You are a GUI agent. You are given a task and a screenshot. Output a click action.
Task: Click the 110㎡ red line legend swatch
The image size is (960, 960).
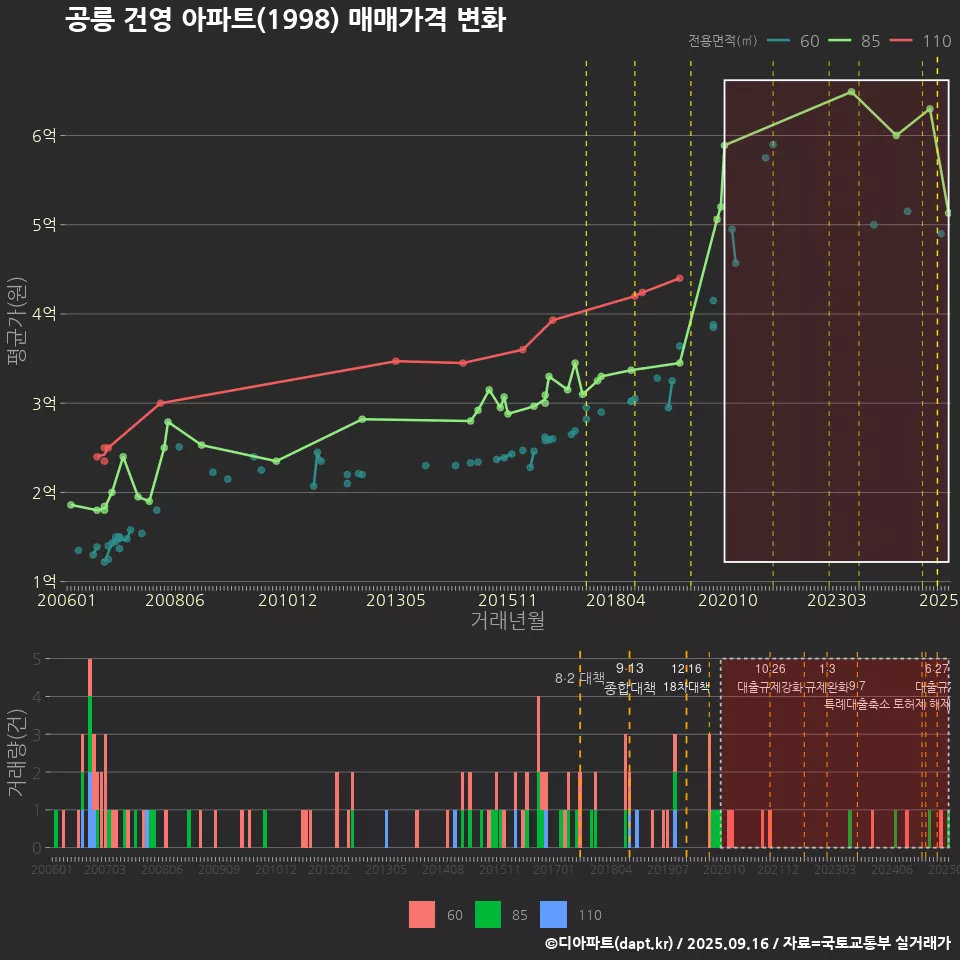click(x=901, y=41)
